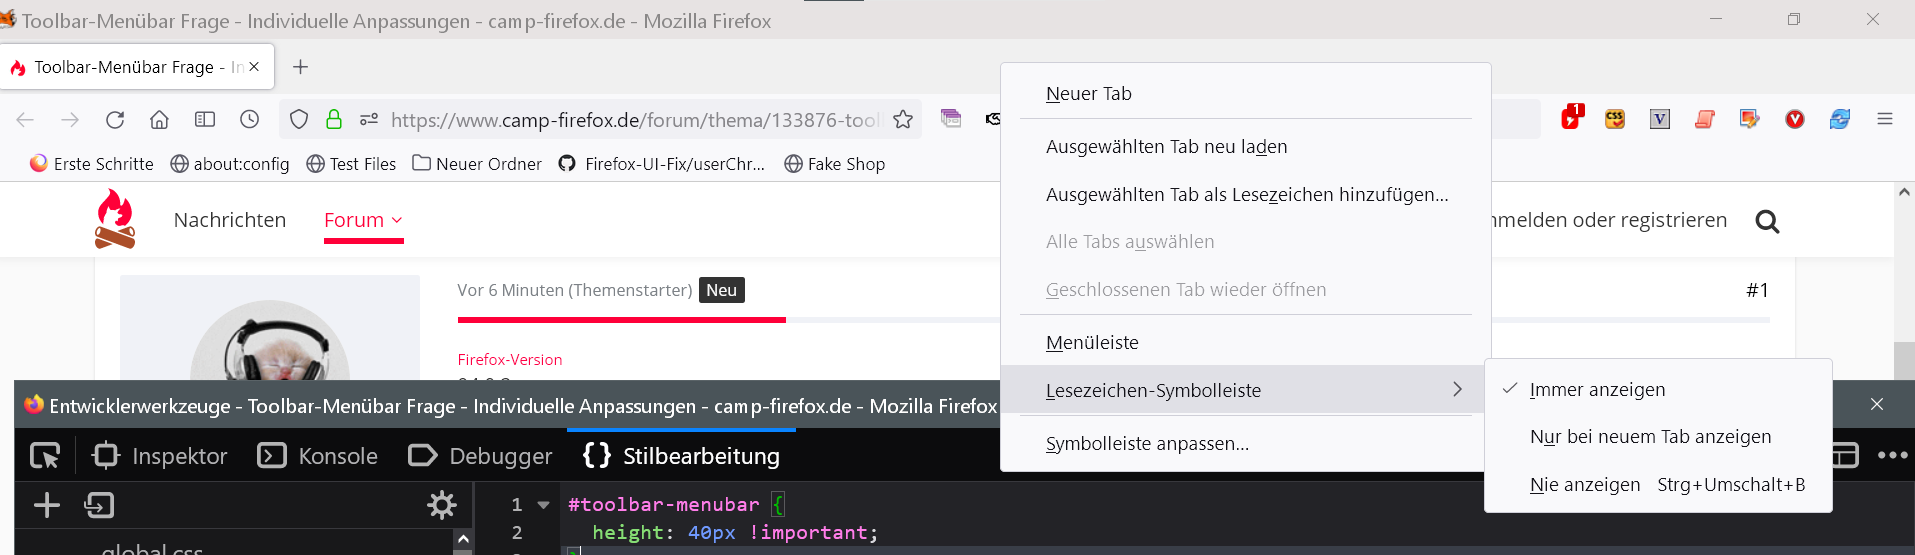Screen dimensions: 1915x555
Task: Click 'Menüleiste' in the context menu
Action: [1092, 343]
